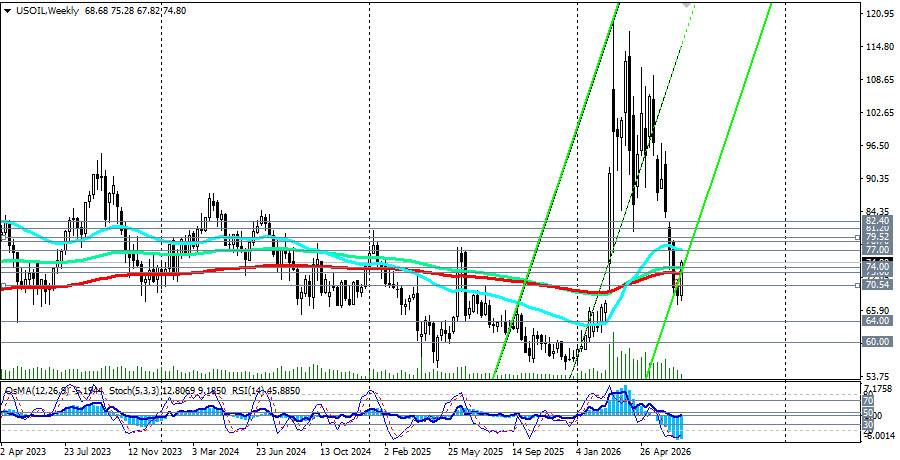Click the 53.75 value on price scale

coord(880,377)
